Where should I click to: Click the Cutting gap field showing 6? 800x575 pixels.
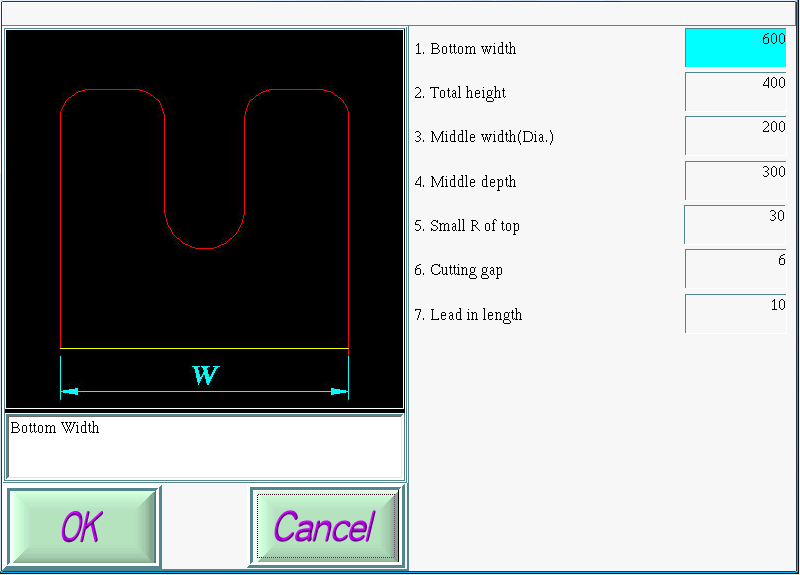[735, 269]
